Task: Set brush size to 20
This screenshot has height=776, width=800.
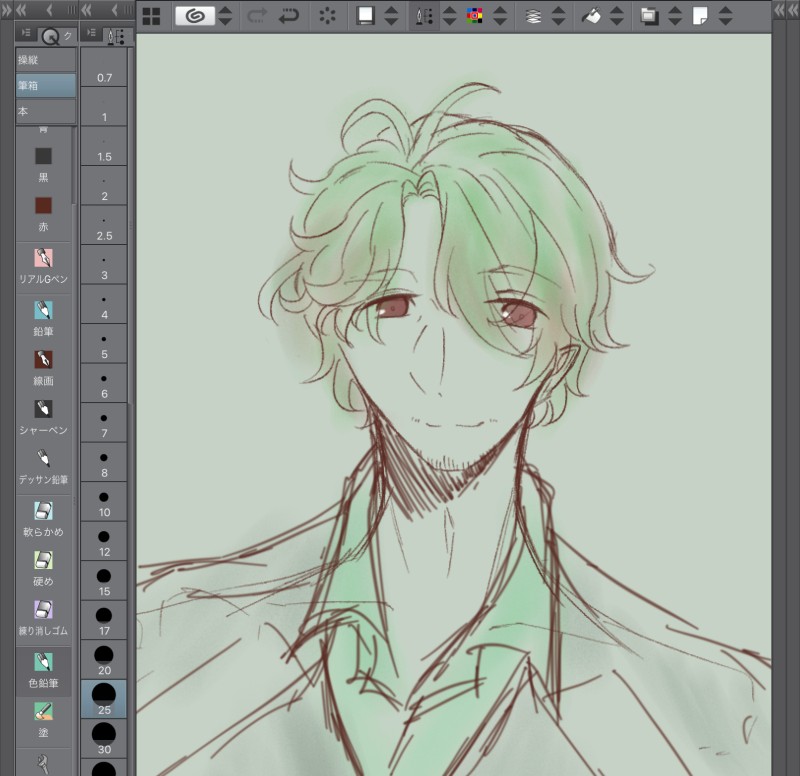Action: pyautogui.click(x=104, y=659)
